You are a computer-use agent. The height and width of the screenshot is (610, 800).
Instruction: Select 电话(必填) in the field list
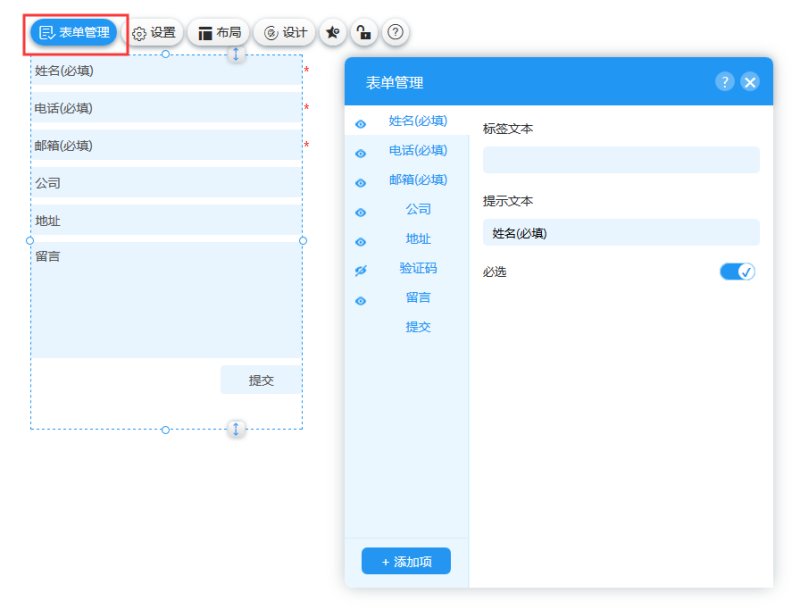[418, 151]
